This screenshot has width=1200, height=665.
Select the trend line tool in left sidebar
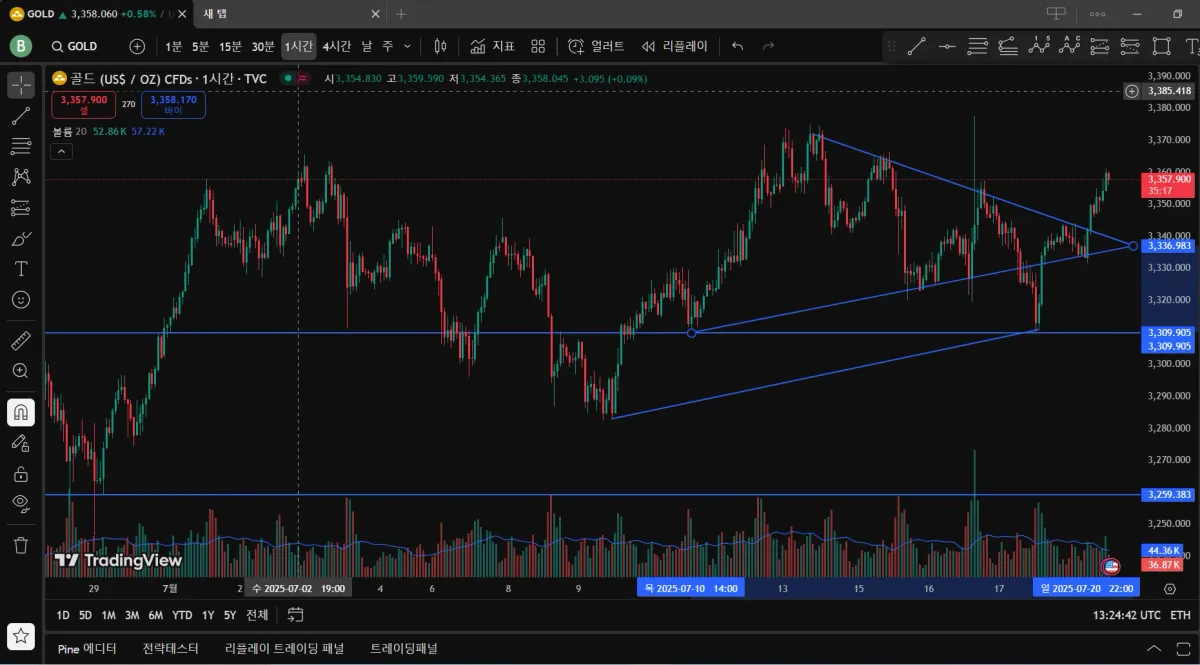point(20,116)
